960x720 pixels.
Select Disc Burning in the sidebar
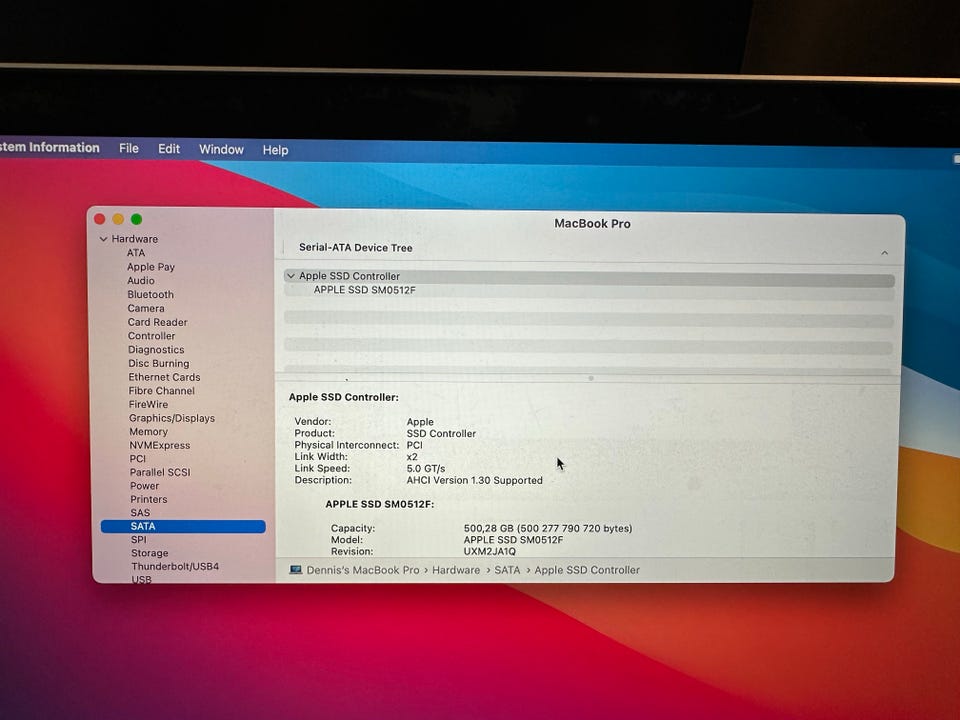[x=159, y=364]
